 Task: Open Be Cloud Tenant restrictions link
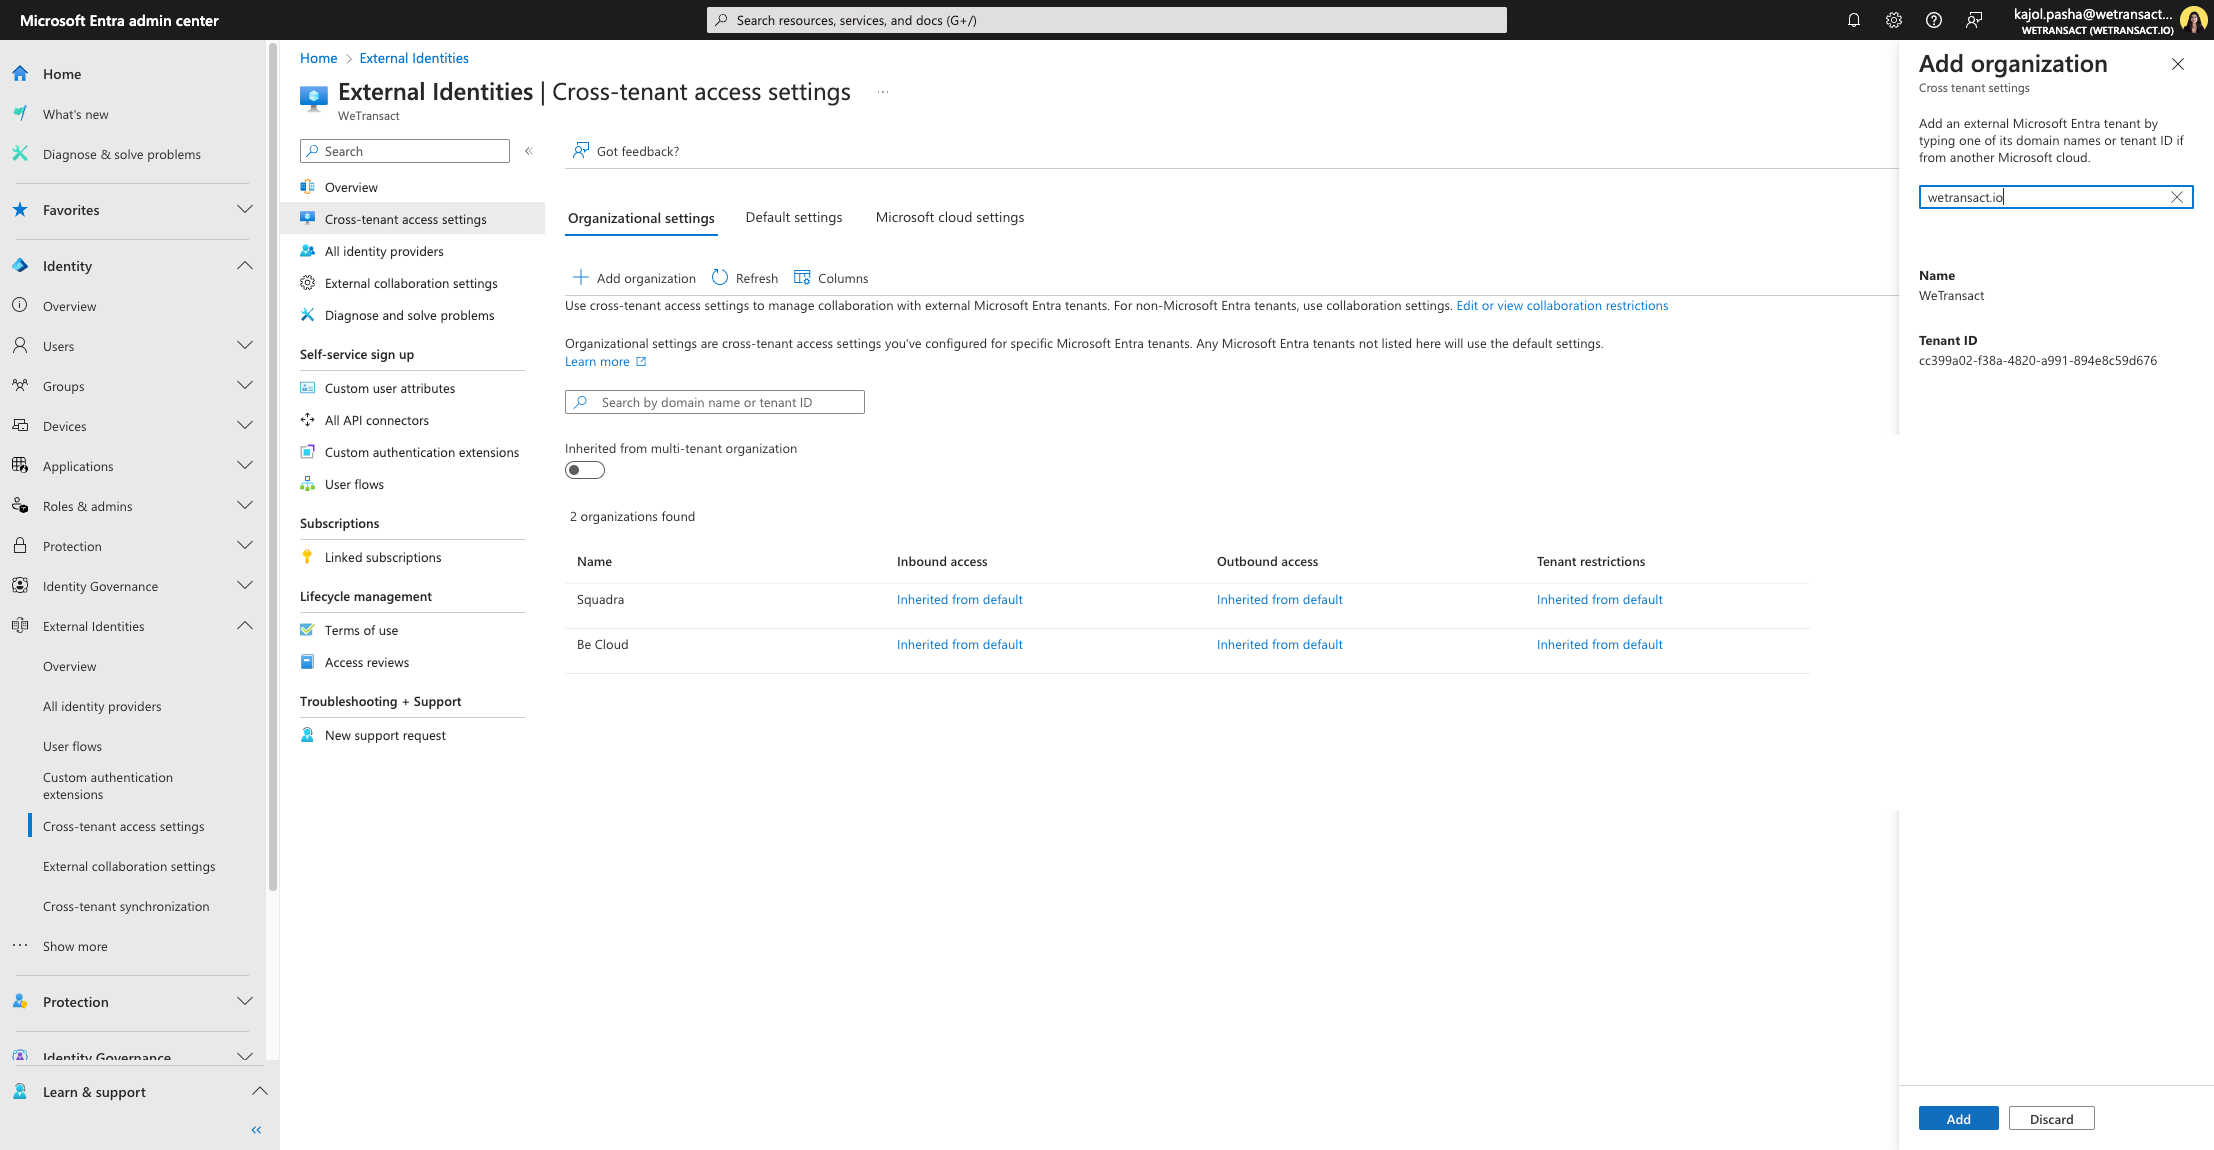click(x=1600, y=645)
